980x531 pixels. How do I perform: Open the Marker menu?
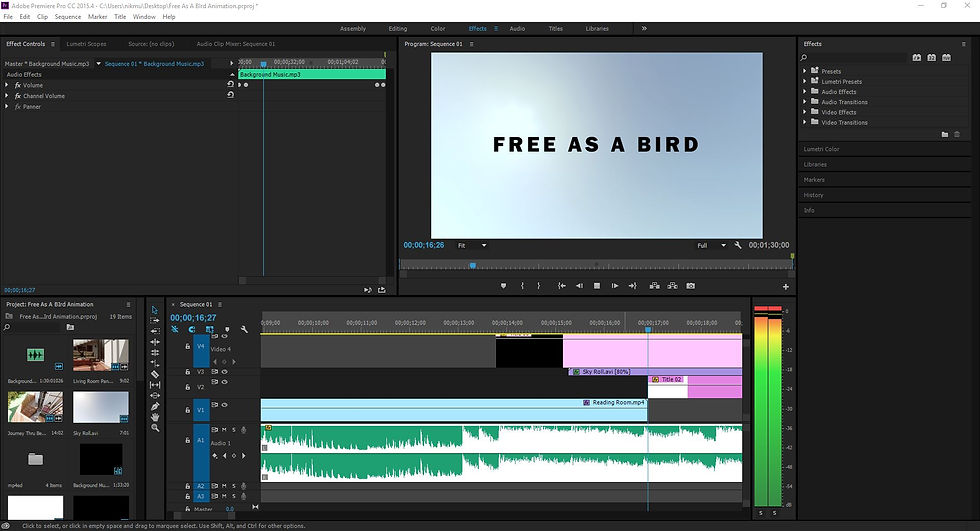pyautogui.click(x=97, y=17)
